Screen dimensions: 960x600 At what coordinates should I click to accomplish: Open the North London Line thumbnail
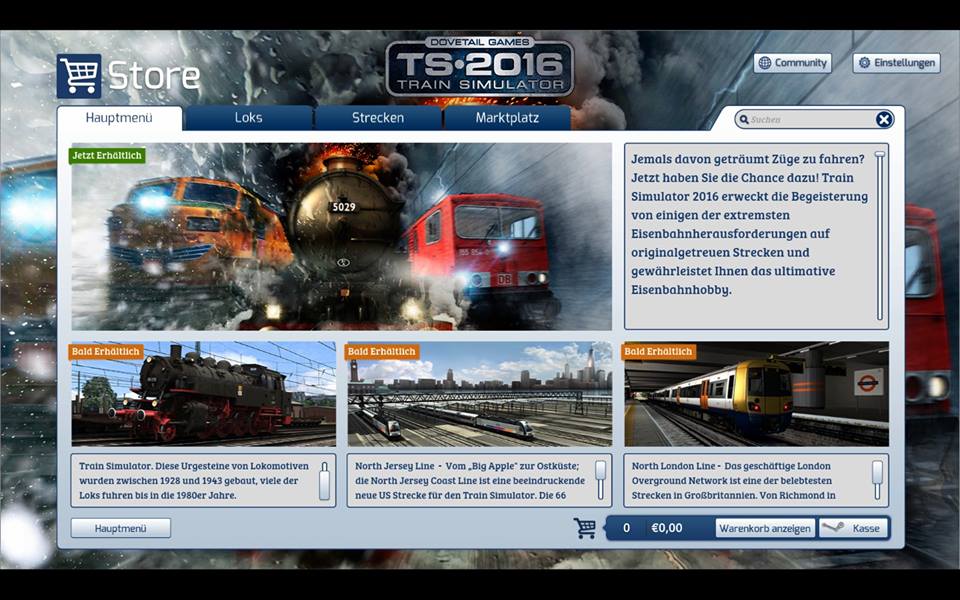click(757, 394)
